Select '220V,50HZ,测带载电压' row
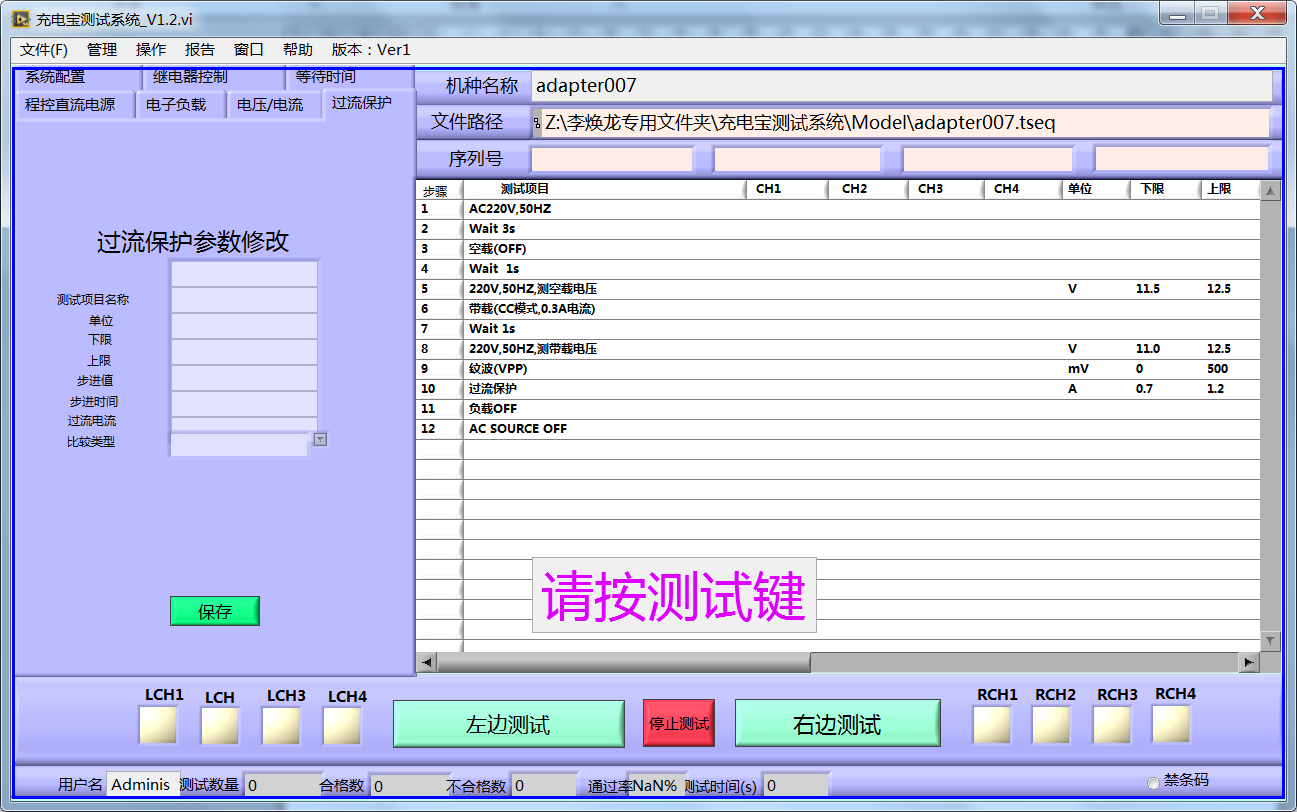Screen dimensions: 1297x812 [837, 349]
